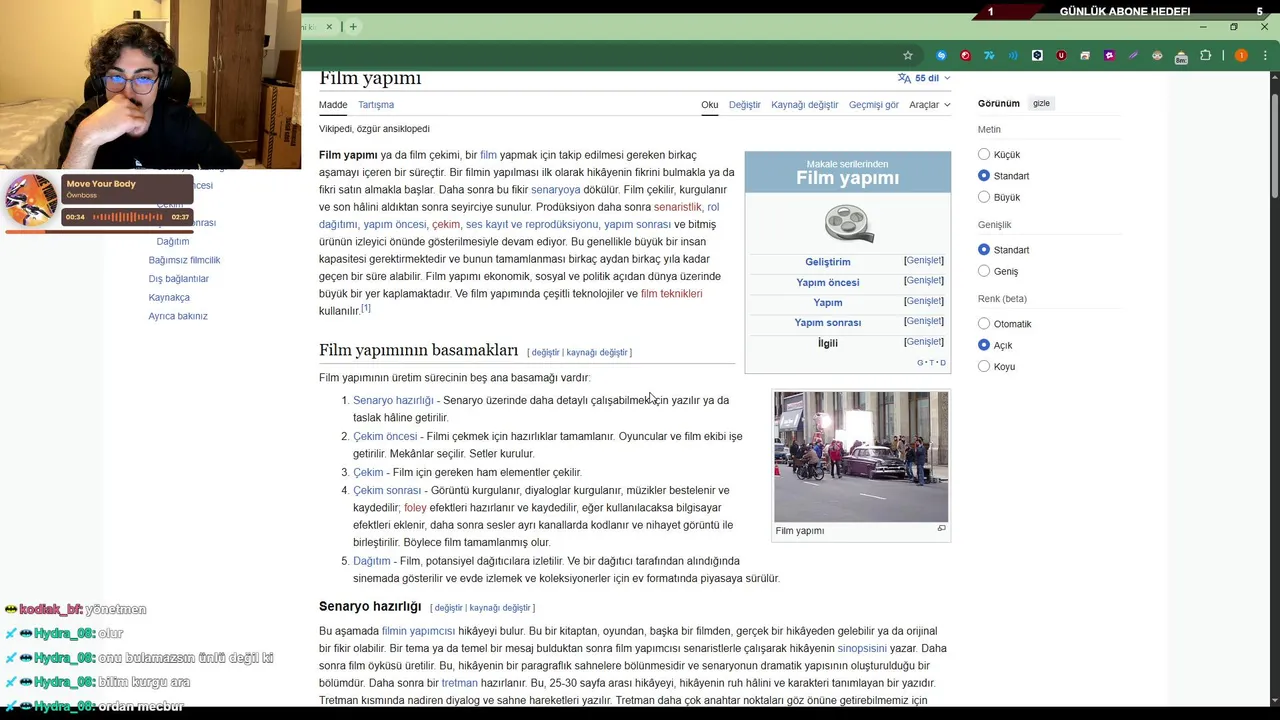Open the Dağıtım link in the numbered list
This screenshot has height=720, width=1280.
coord(371,561)
